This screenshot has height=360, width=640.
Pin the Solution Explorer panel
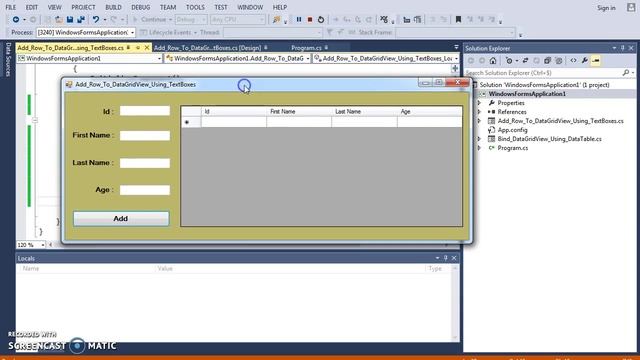(x=622, y=48)
